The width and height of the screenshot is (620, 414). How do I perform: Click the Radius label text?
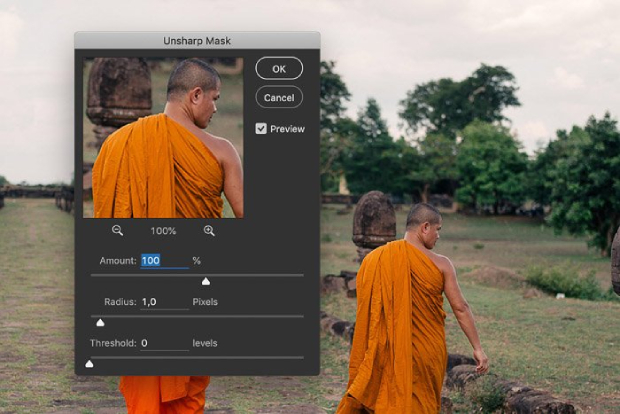coord(120,302)
